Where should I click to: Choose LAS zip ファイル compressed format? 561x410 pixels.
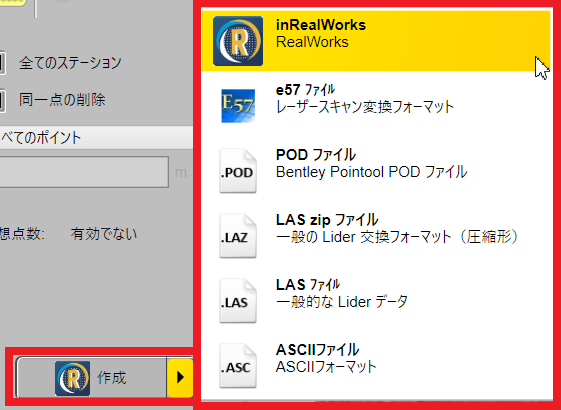(x=376, y=236)
